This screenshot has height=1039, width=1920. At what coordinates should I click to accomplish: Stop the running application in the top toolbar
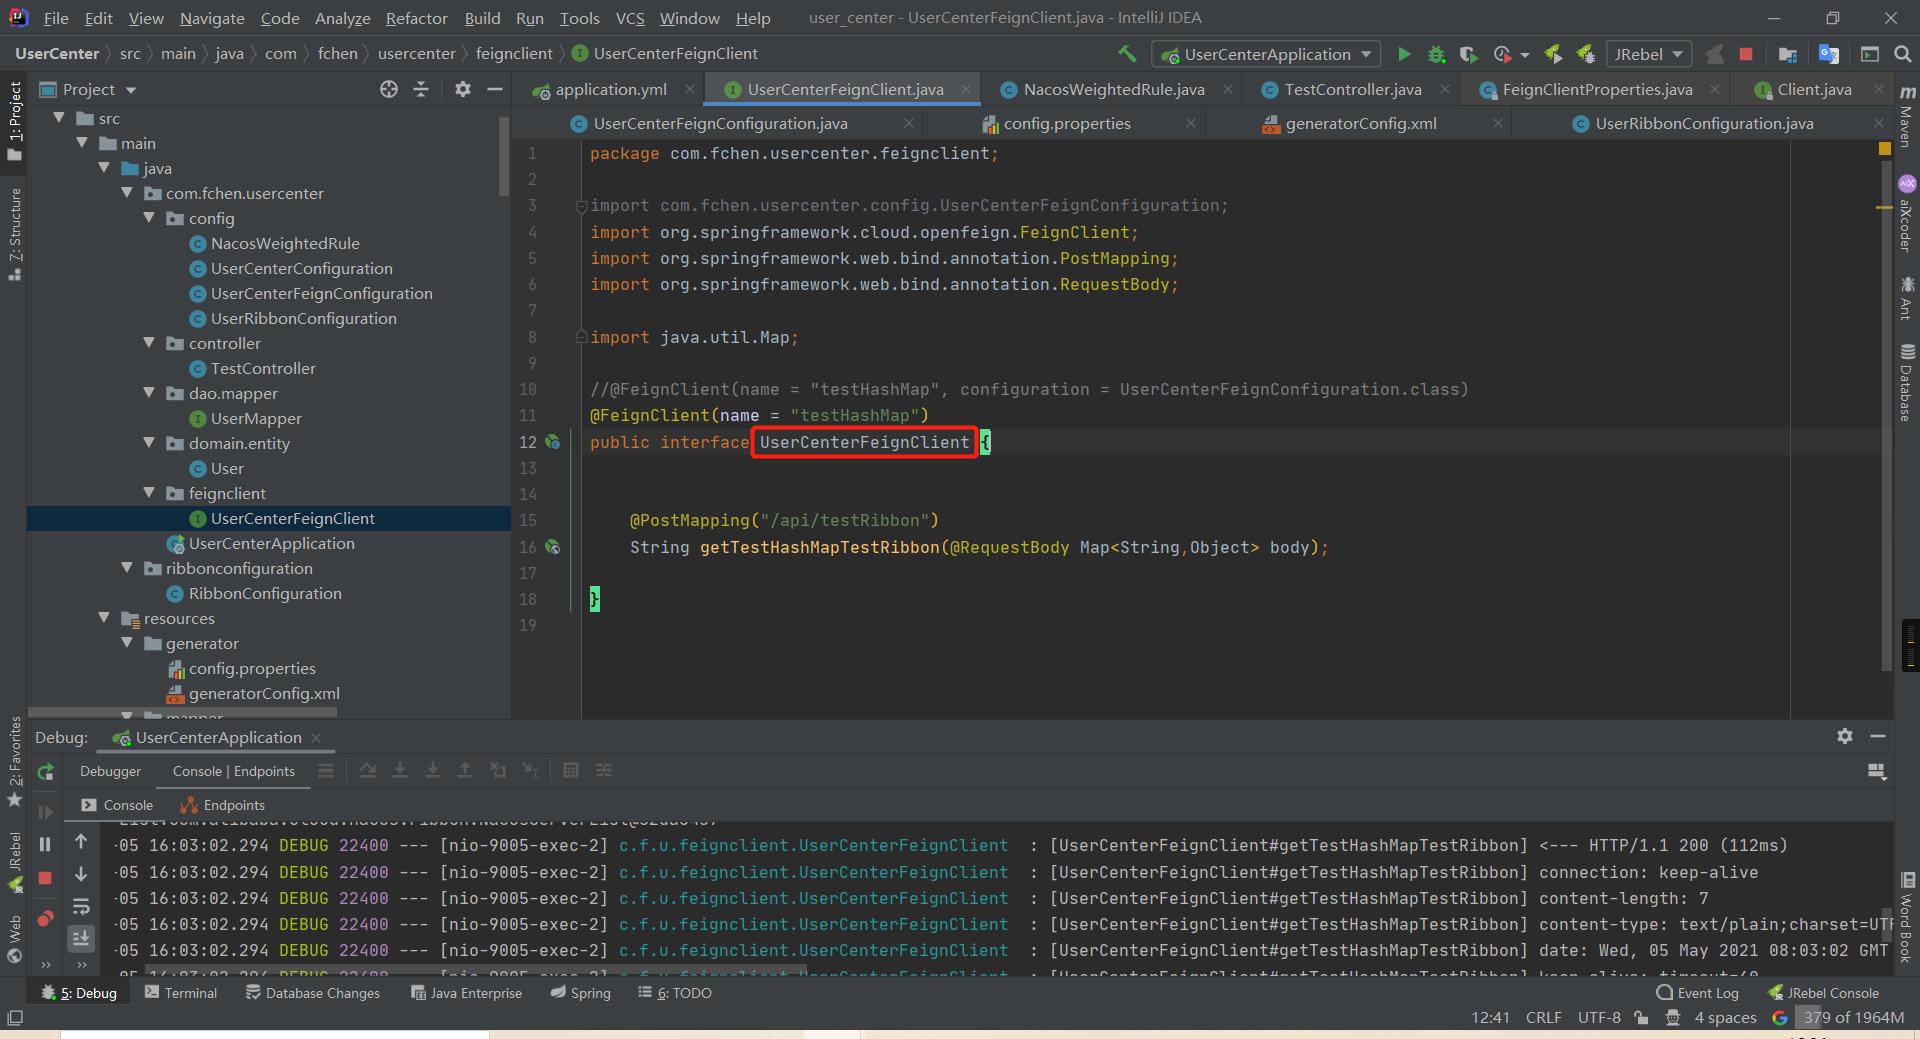point(1746,54)
